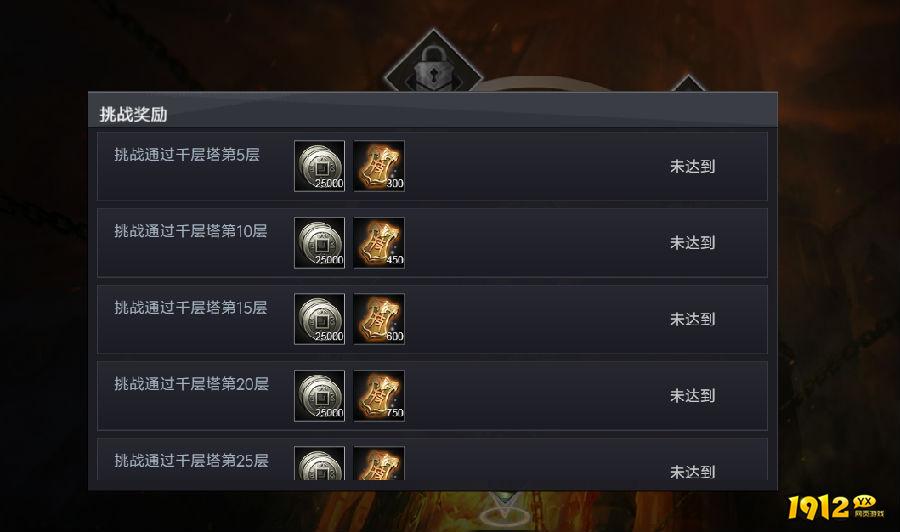Viewport: 900px width, 532px height.
Task: Click the silver coins icon in floor 25 row
Action: pyautogui.click(x=319, y=463)
